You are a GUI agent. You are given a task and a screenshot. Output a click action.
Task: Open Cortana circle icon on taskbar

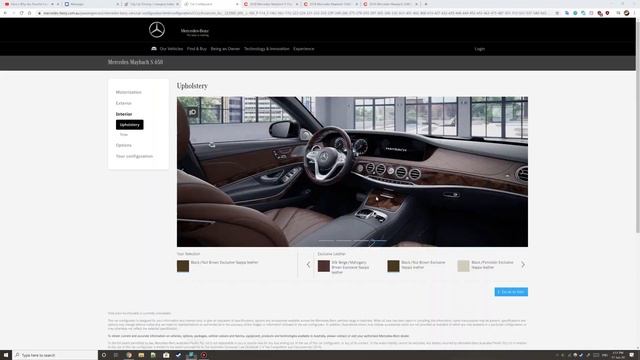click(x=104, y=355)
